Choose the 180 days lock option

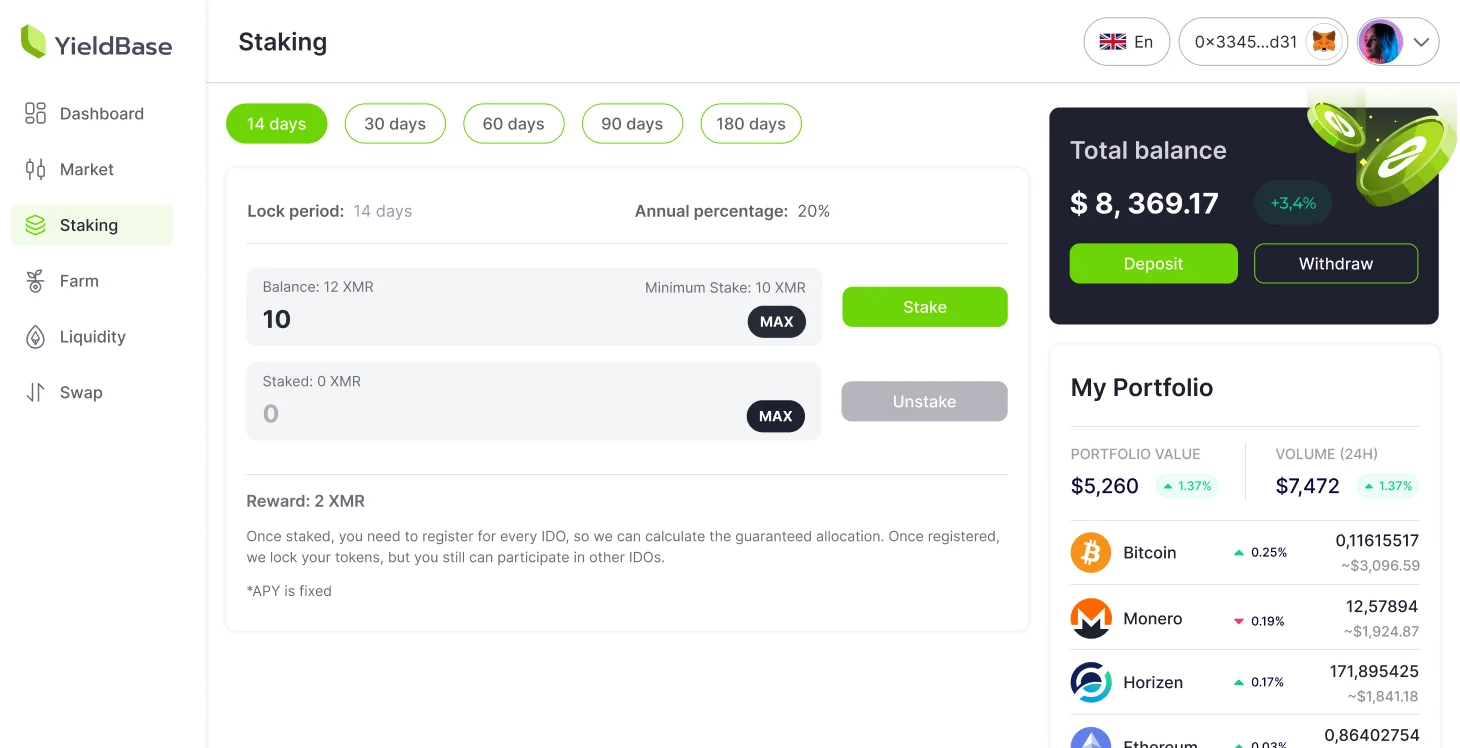[x=751, y=124]
